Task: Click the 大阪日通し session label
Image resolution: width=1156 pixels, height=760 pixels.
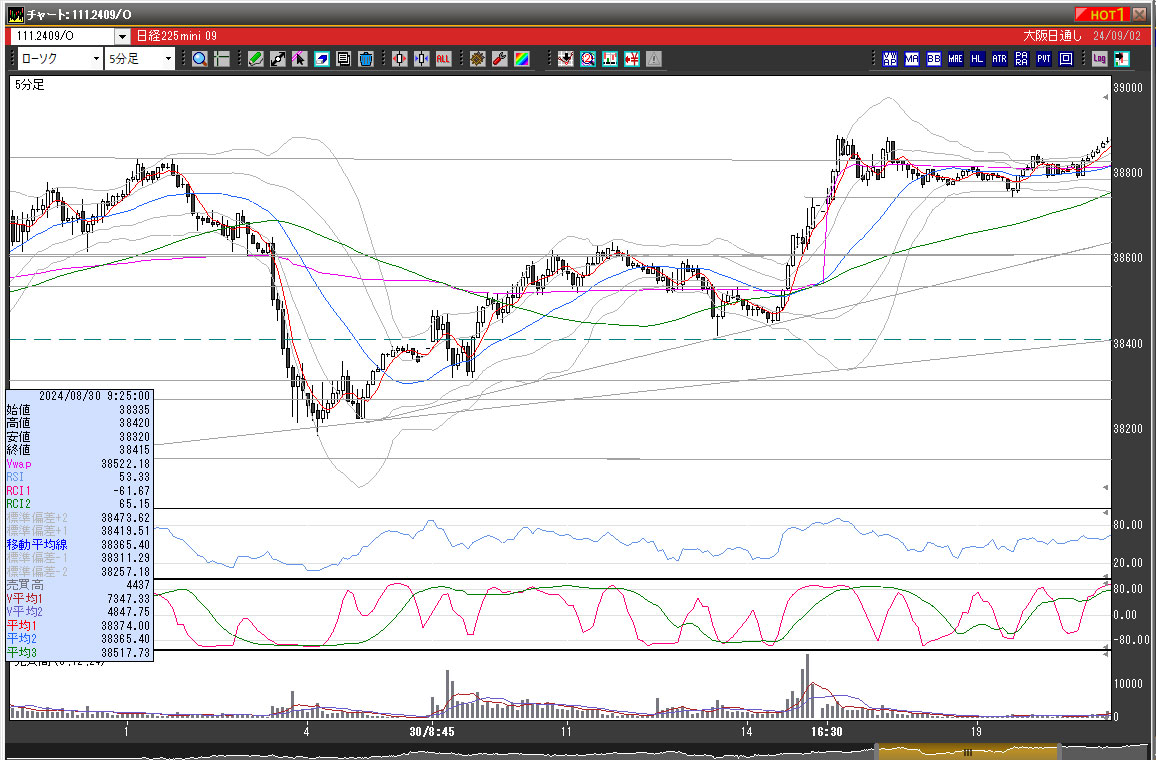Action: (x=1052, y=36)
